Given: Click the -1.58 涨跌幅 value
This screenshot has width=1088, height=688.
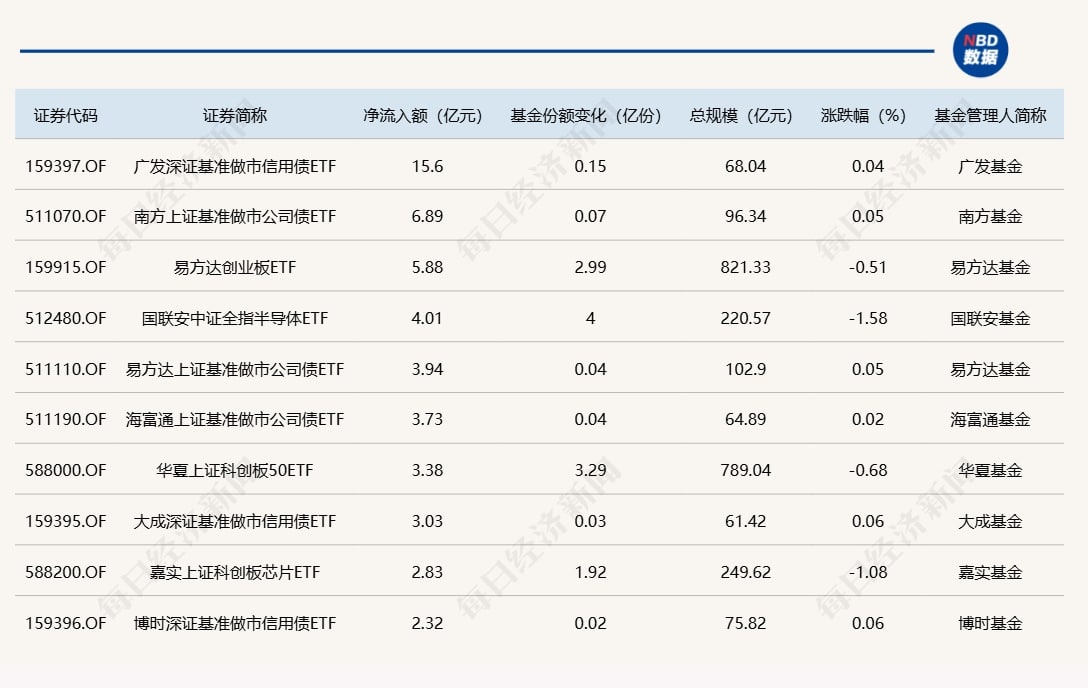Looking at the screenshot, I should point(864,318).
